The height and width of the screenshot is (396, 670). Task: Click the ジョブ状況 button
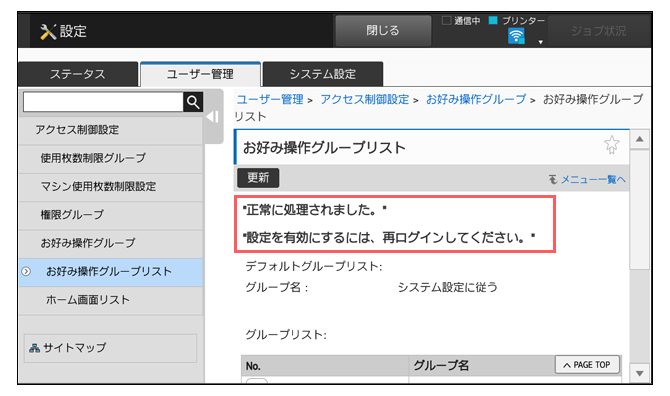tap(598, 31)
